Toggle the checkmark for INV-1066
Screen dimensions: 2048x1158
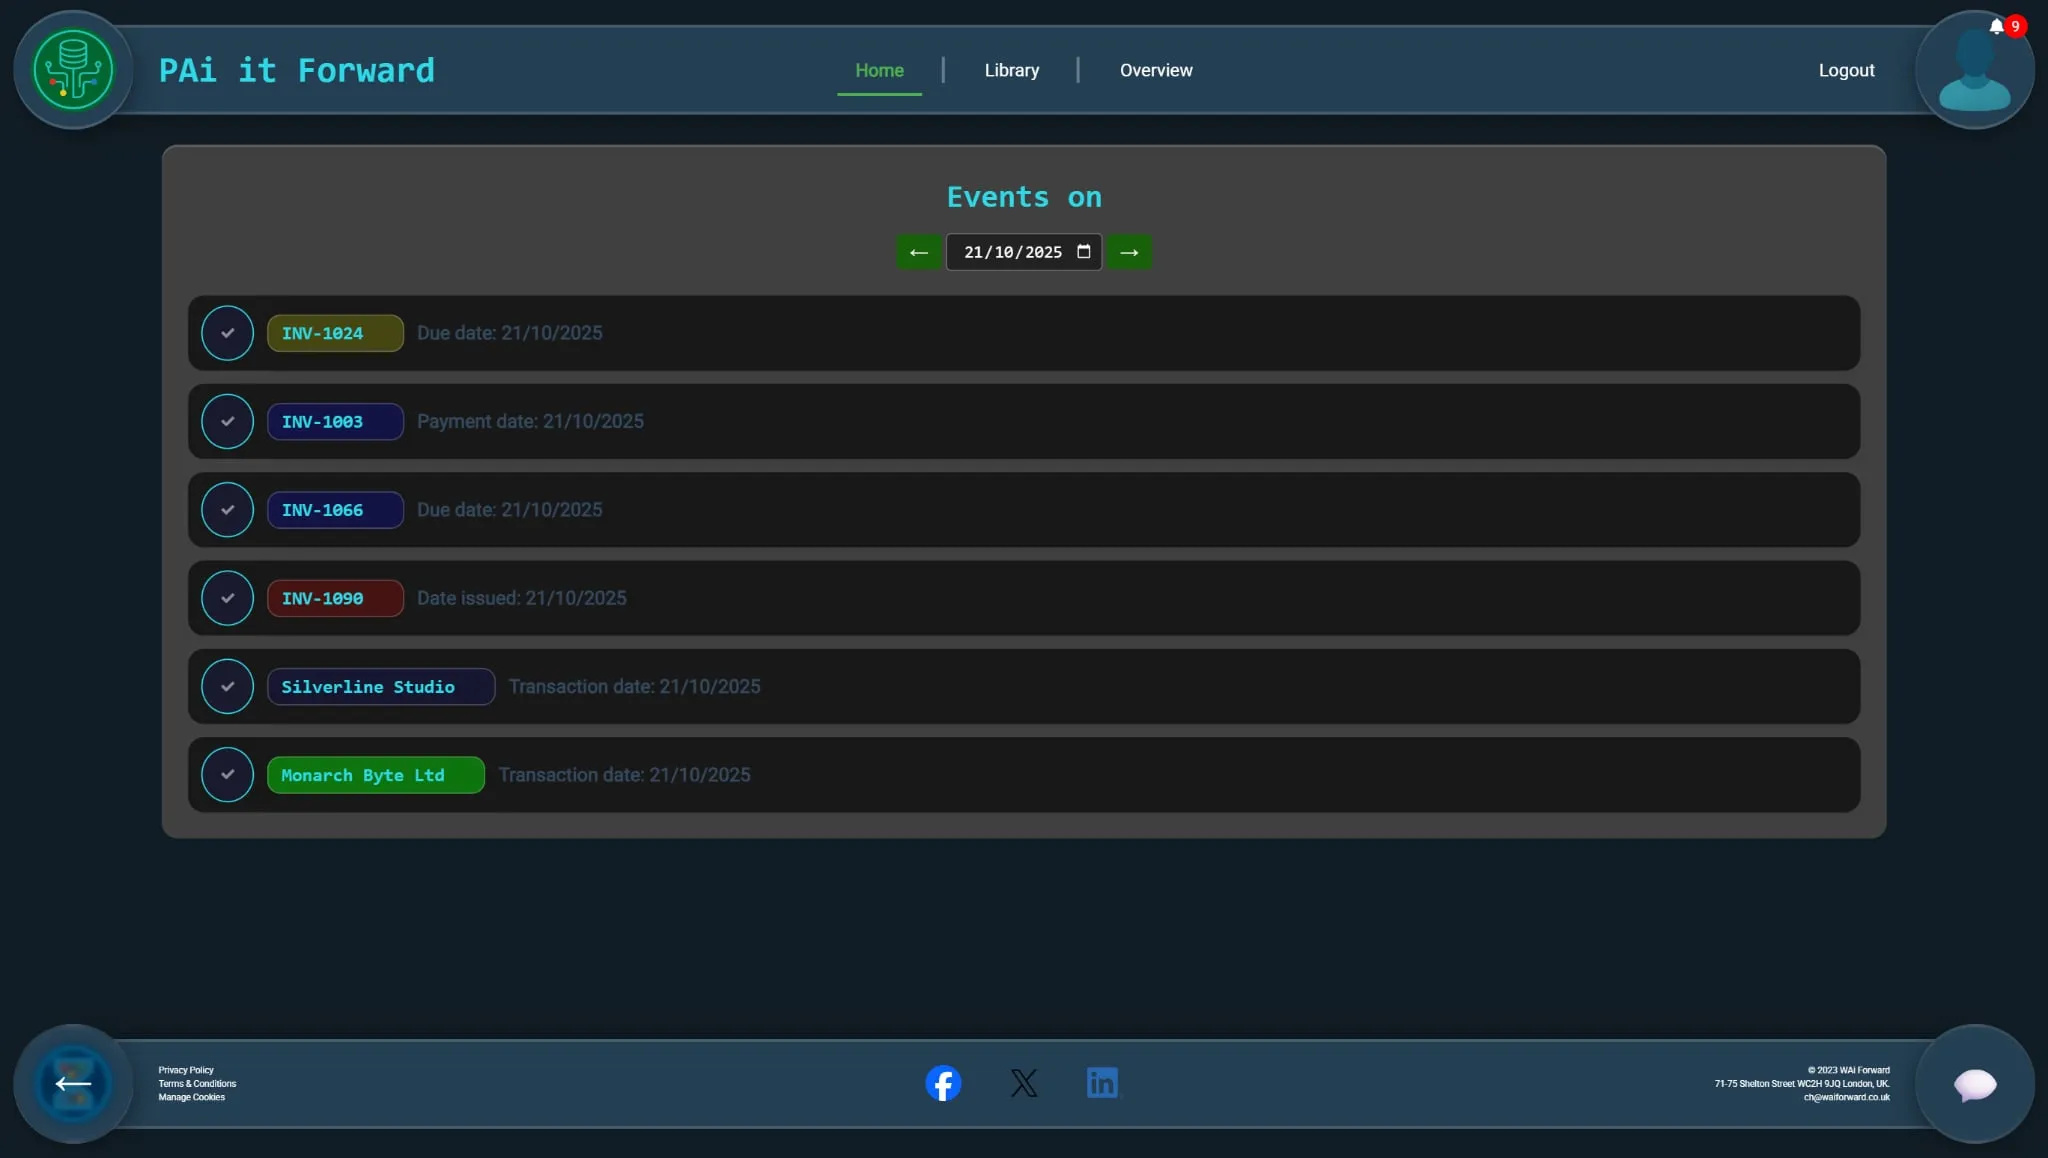227,510
